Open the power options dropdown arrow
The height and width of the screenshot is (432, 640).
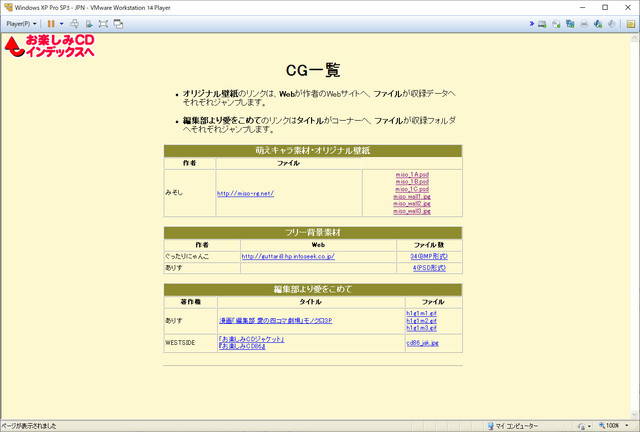tap(62, 24)
